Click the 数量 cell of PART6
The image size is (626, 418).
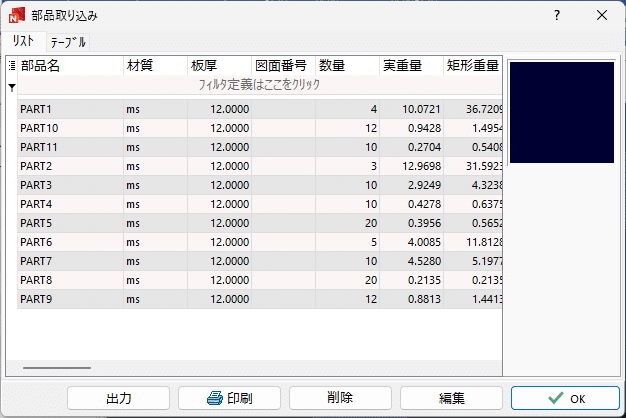click(x=347, y=242)
